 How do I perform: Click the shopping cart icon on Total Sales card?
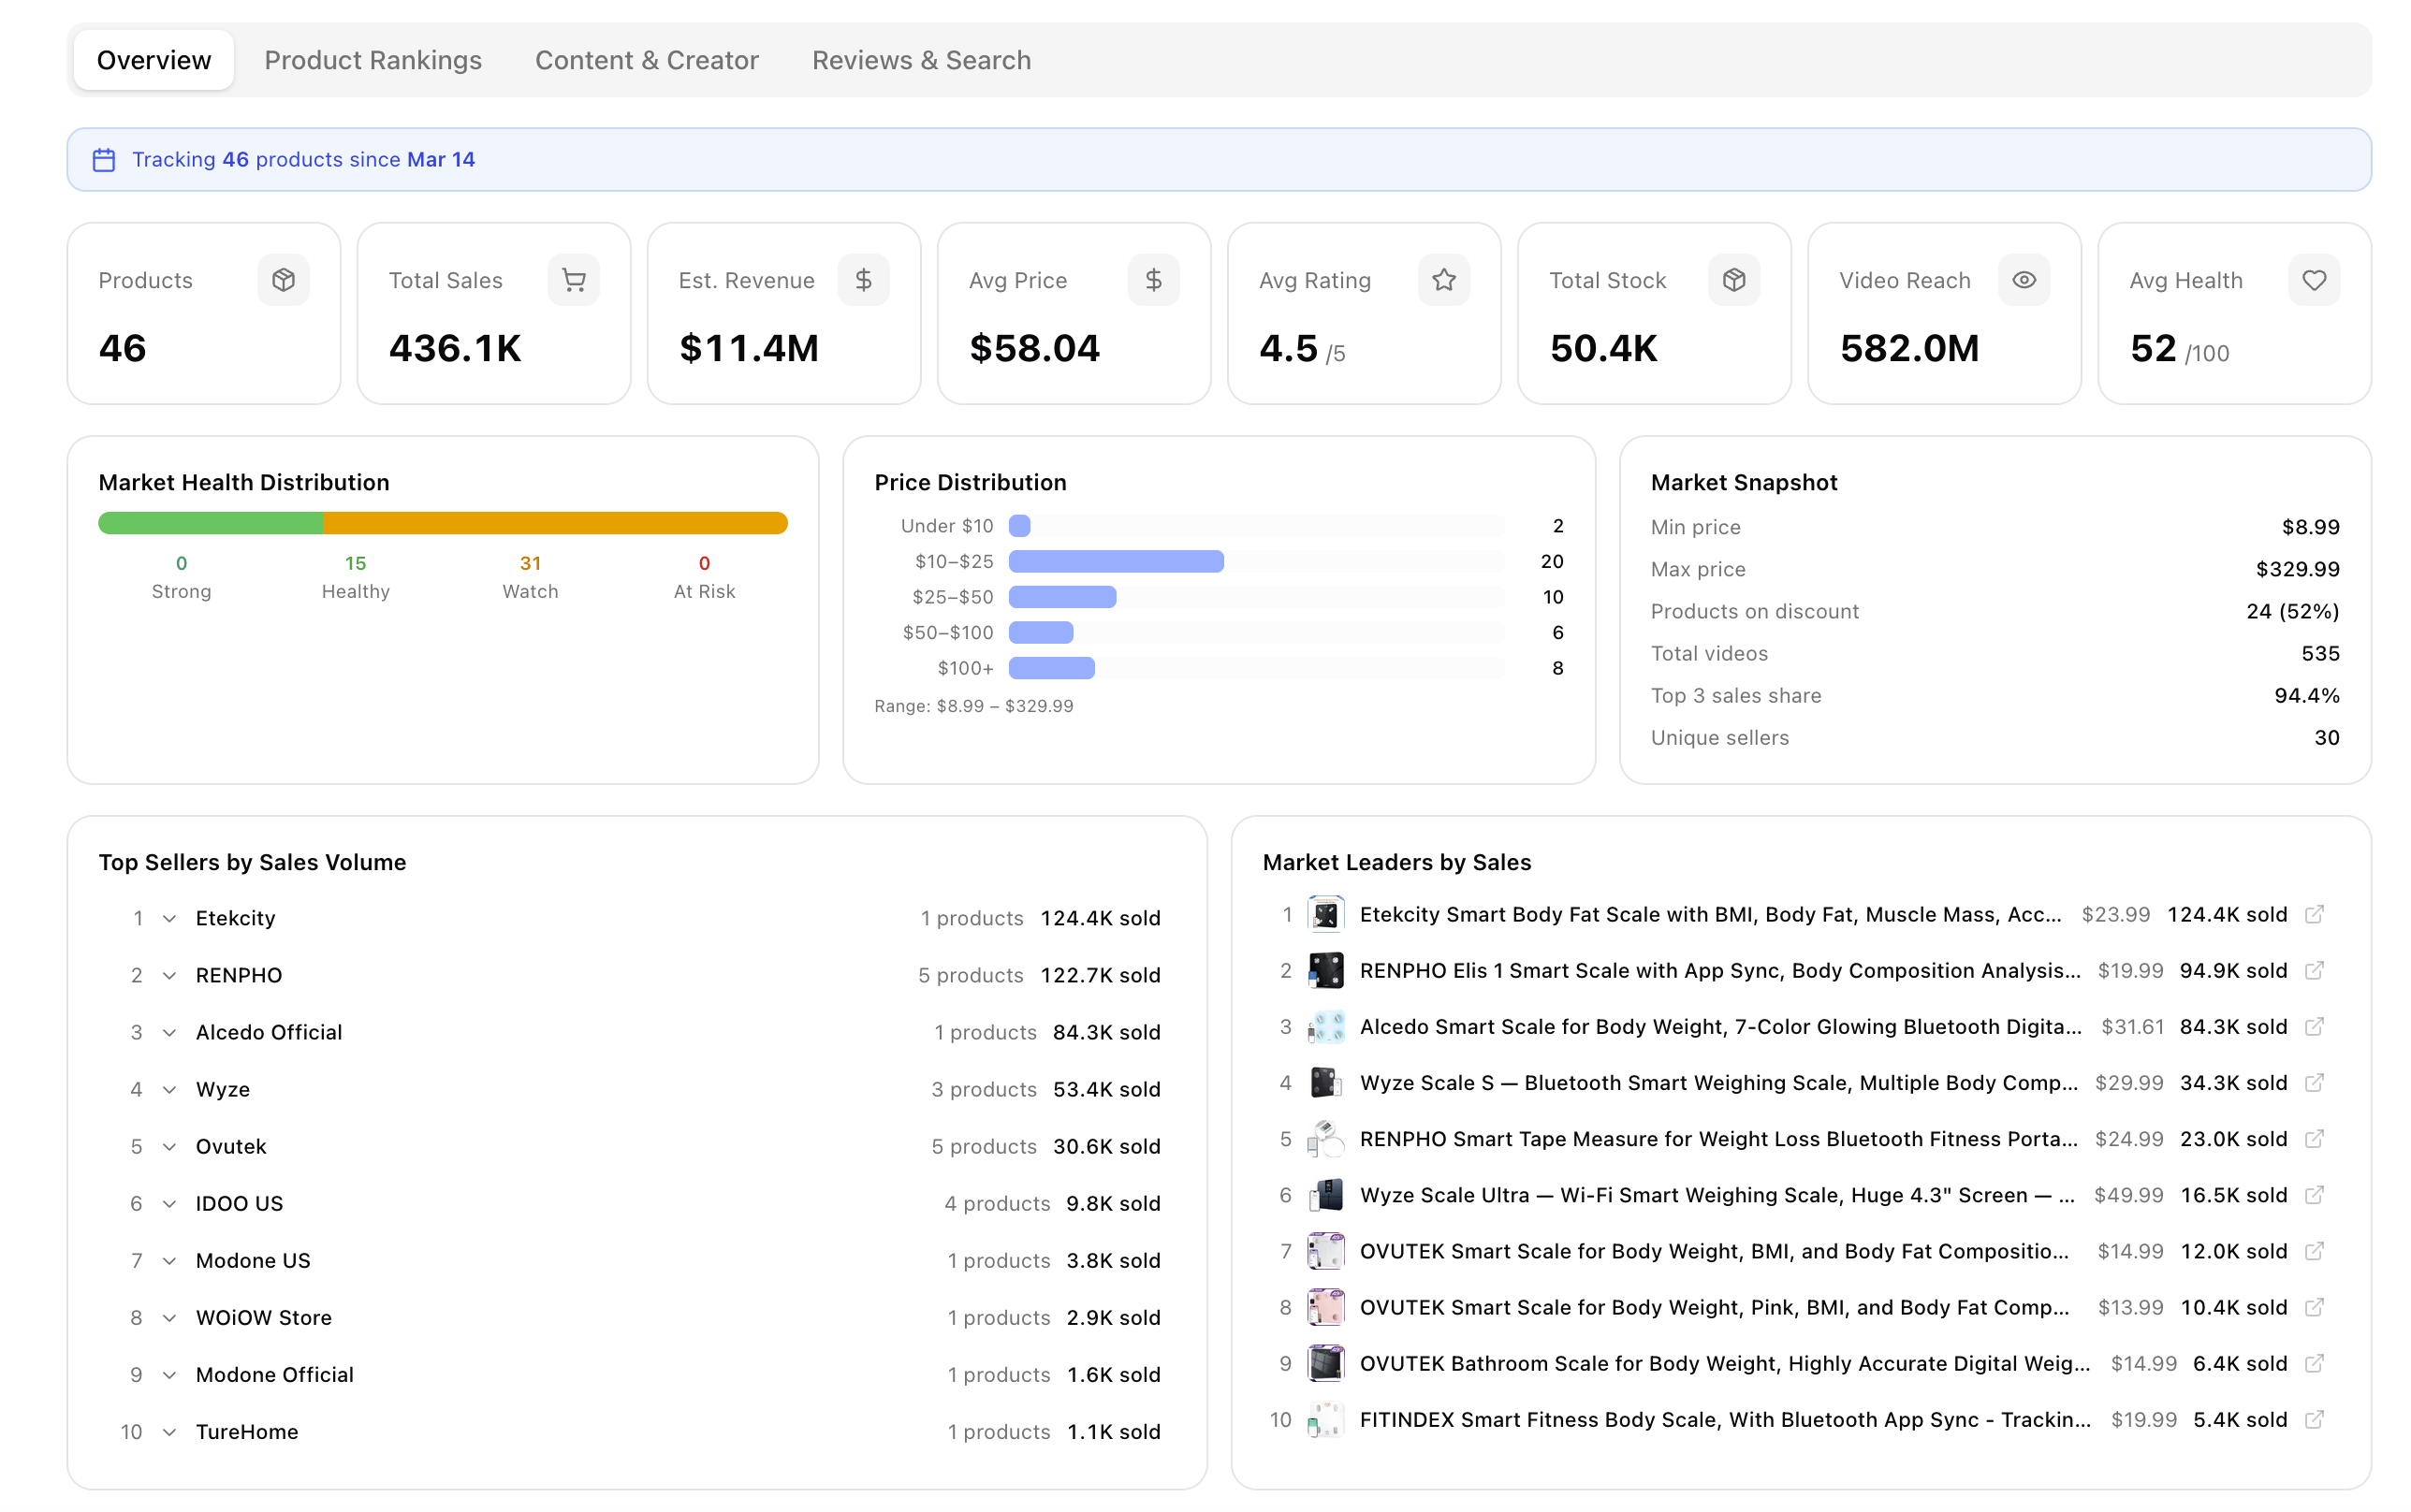573,280
